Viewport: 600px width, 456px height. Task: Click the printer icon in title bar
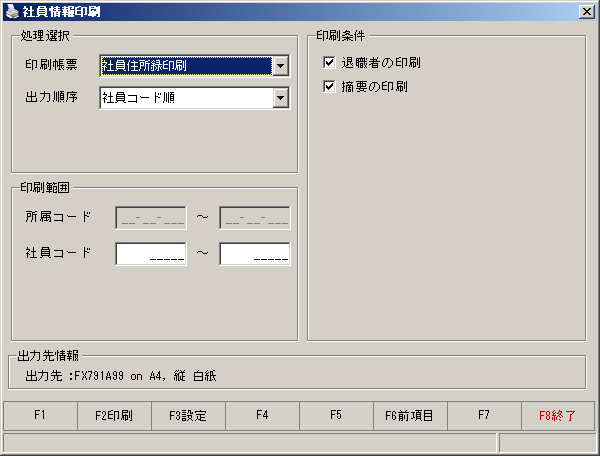point(12,11)
